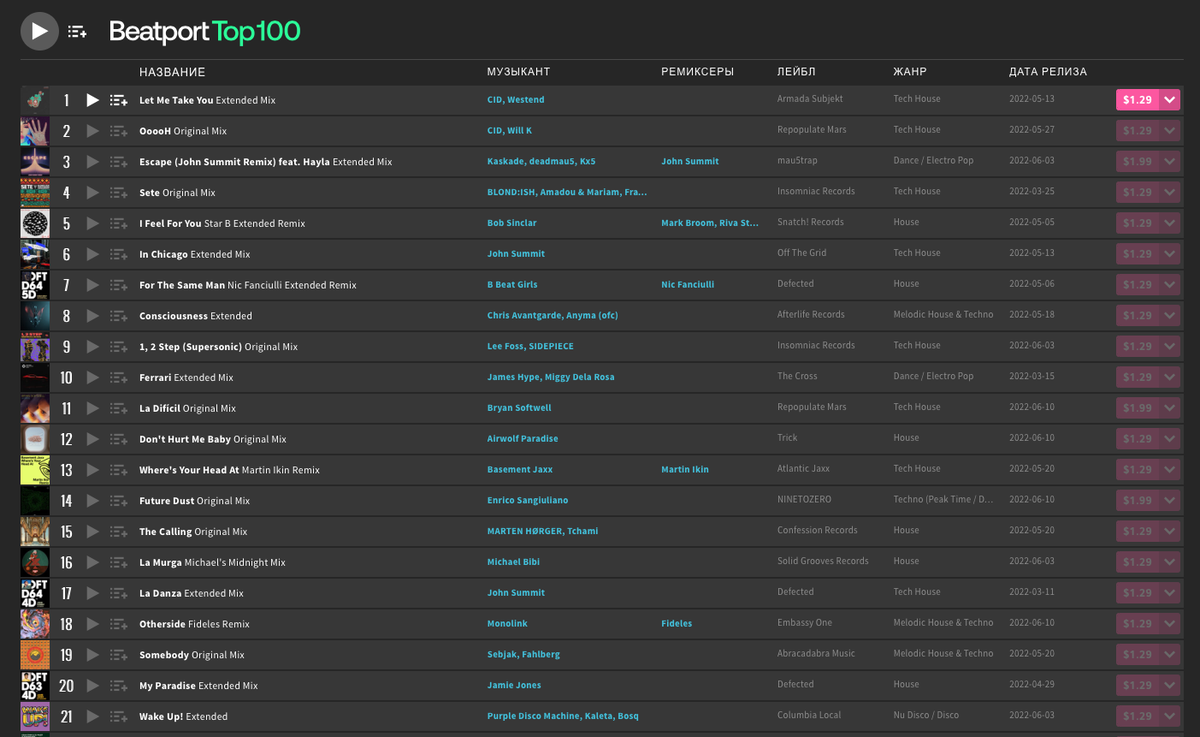The height and width of the screenshot is (737, 1200).
Task: Play In Chicago Extended Mix
Action: coord(93,254)
